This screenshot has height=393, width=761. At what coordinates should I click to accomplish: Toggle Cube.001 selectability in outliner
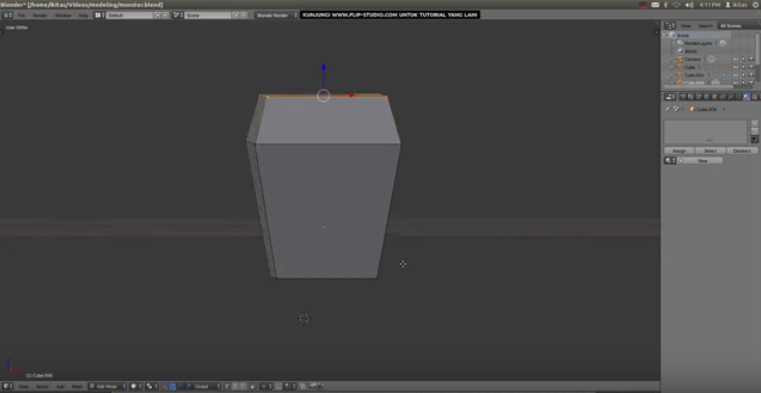(x=744, y=75)
